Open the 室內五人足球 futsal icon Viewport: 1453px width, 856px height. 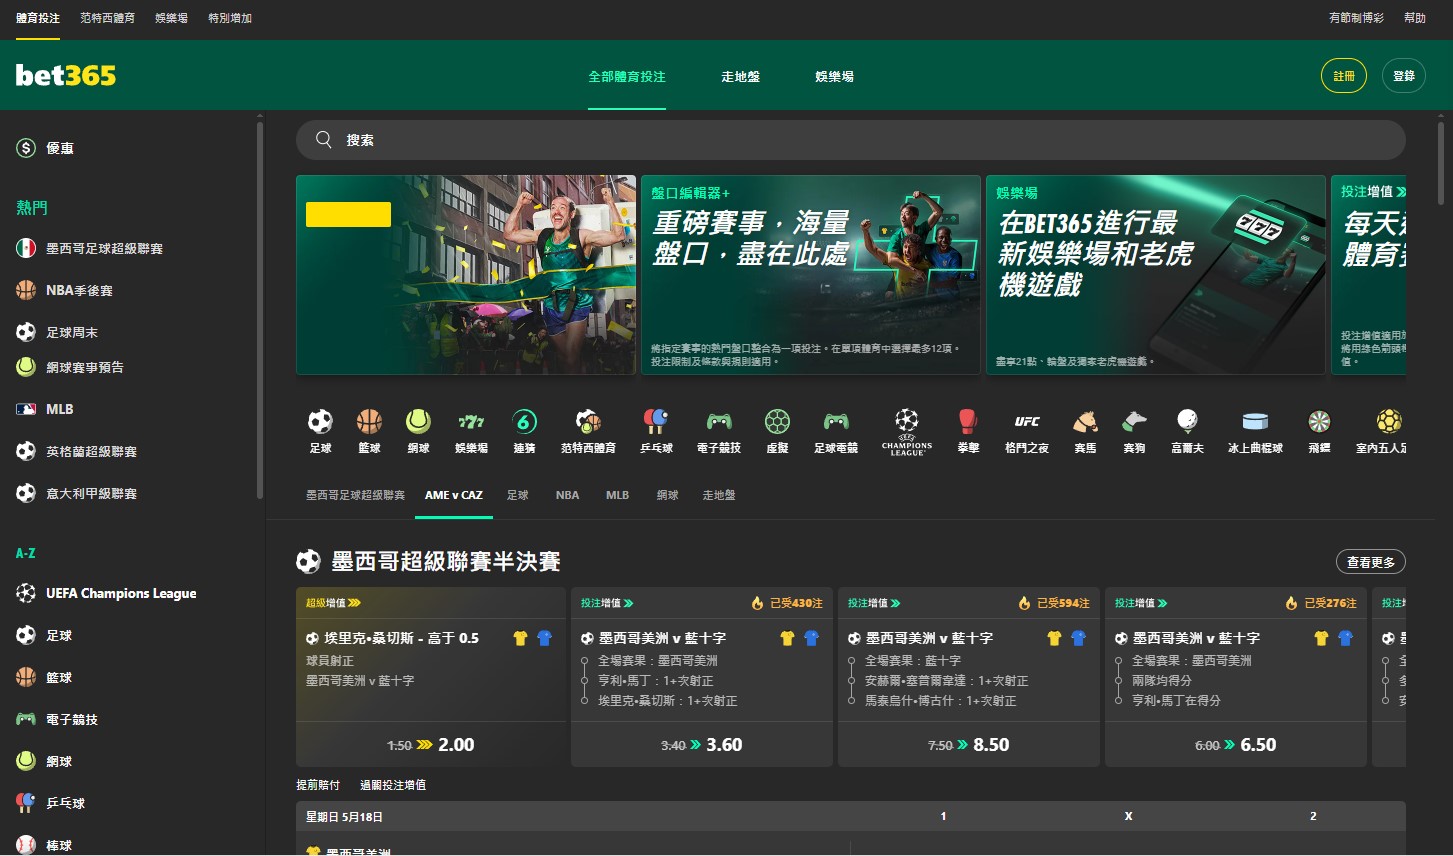coord(1381,431)
